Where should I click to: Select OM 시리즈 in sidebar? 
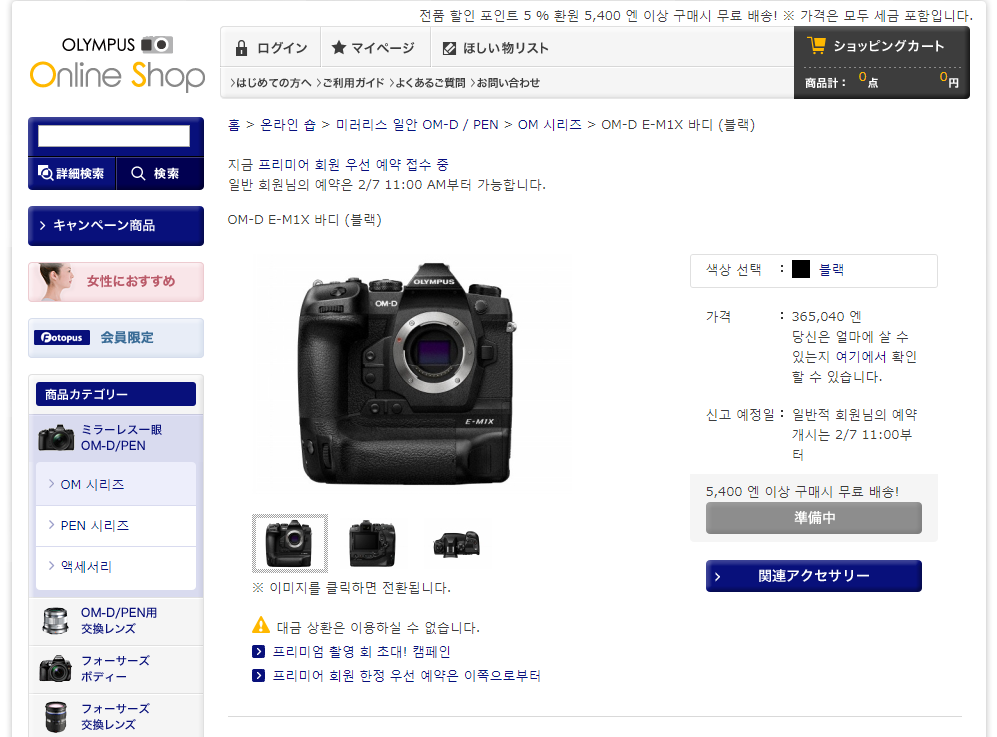116,485
